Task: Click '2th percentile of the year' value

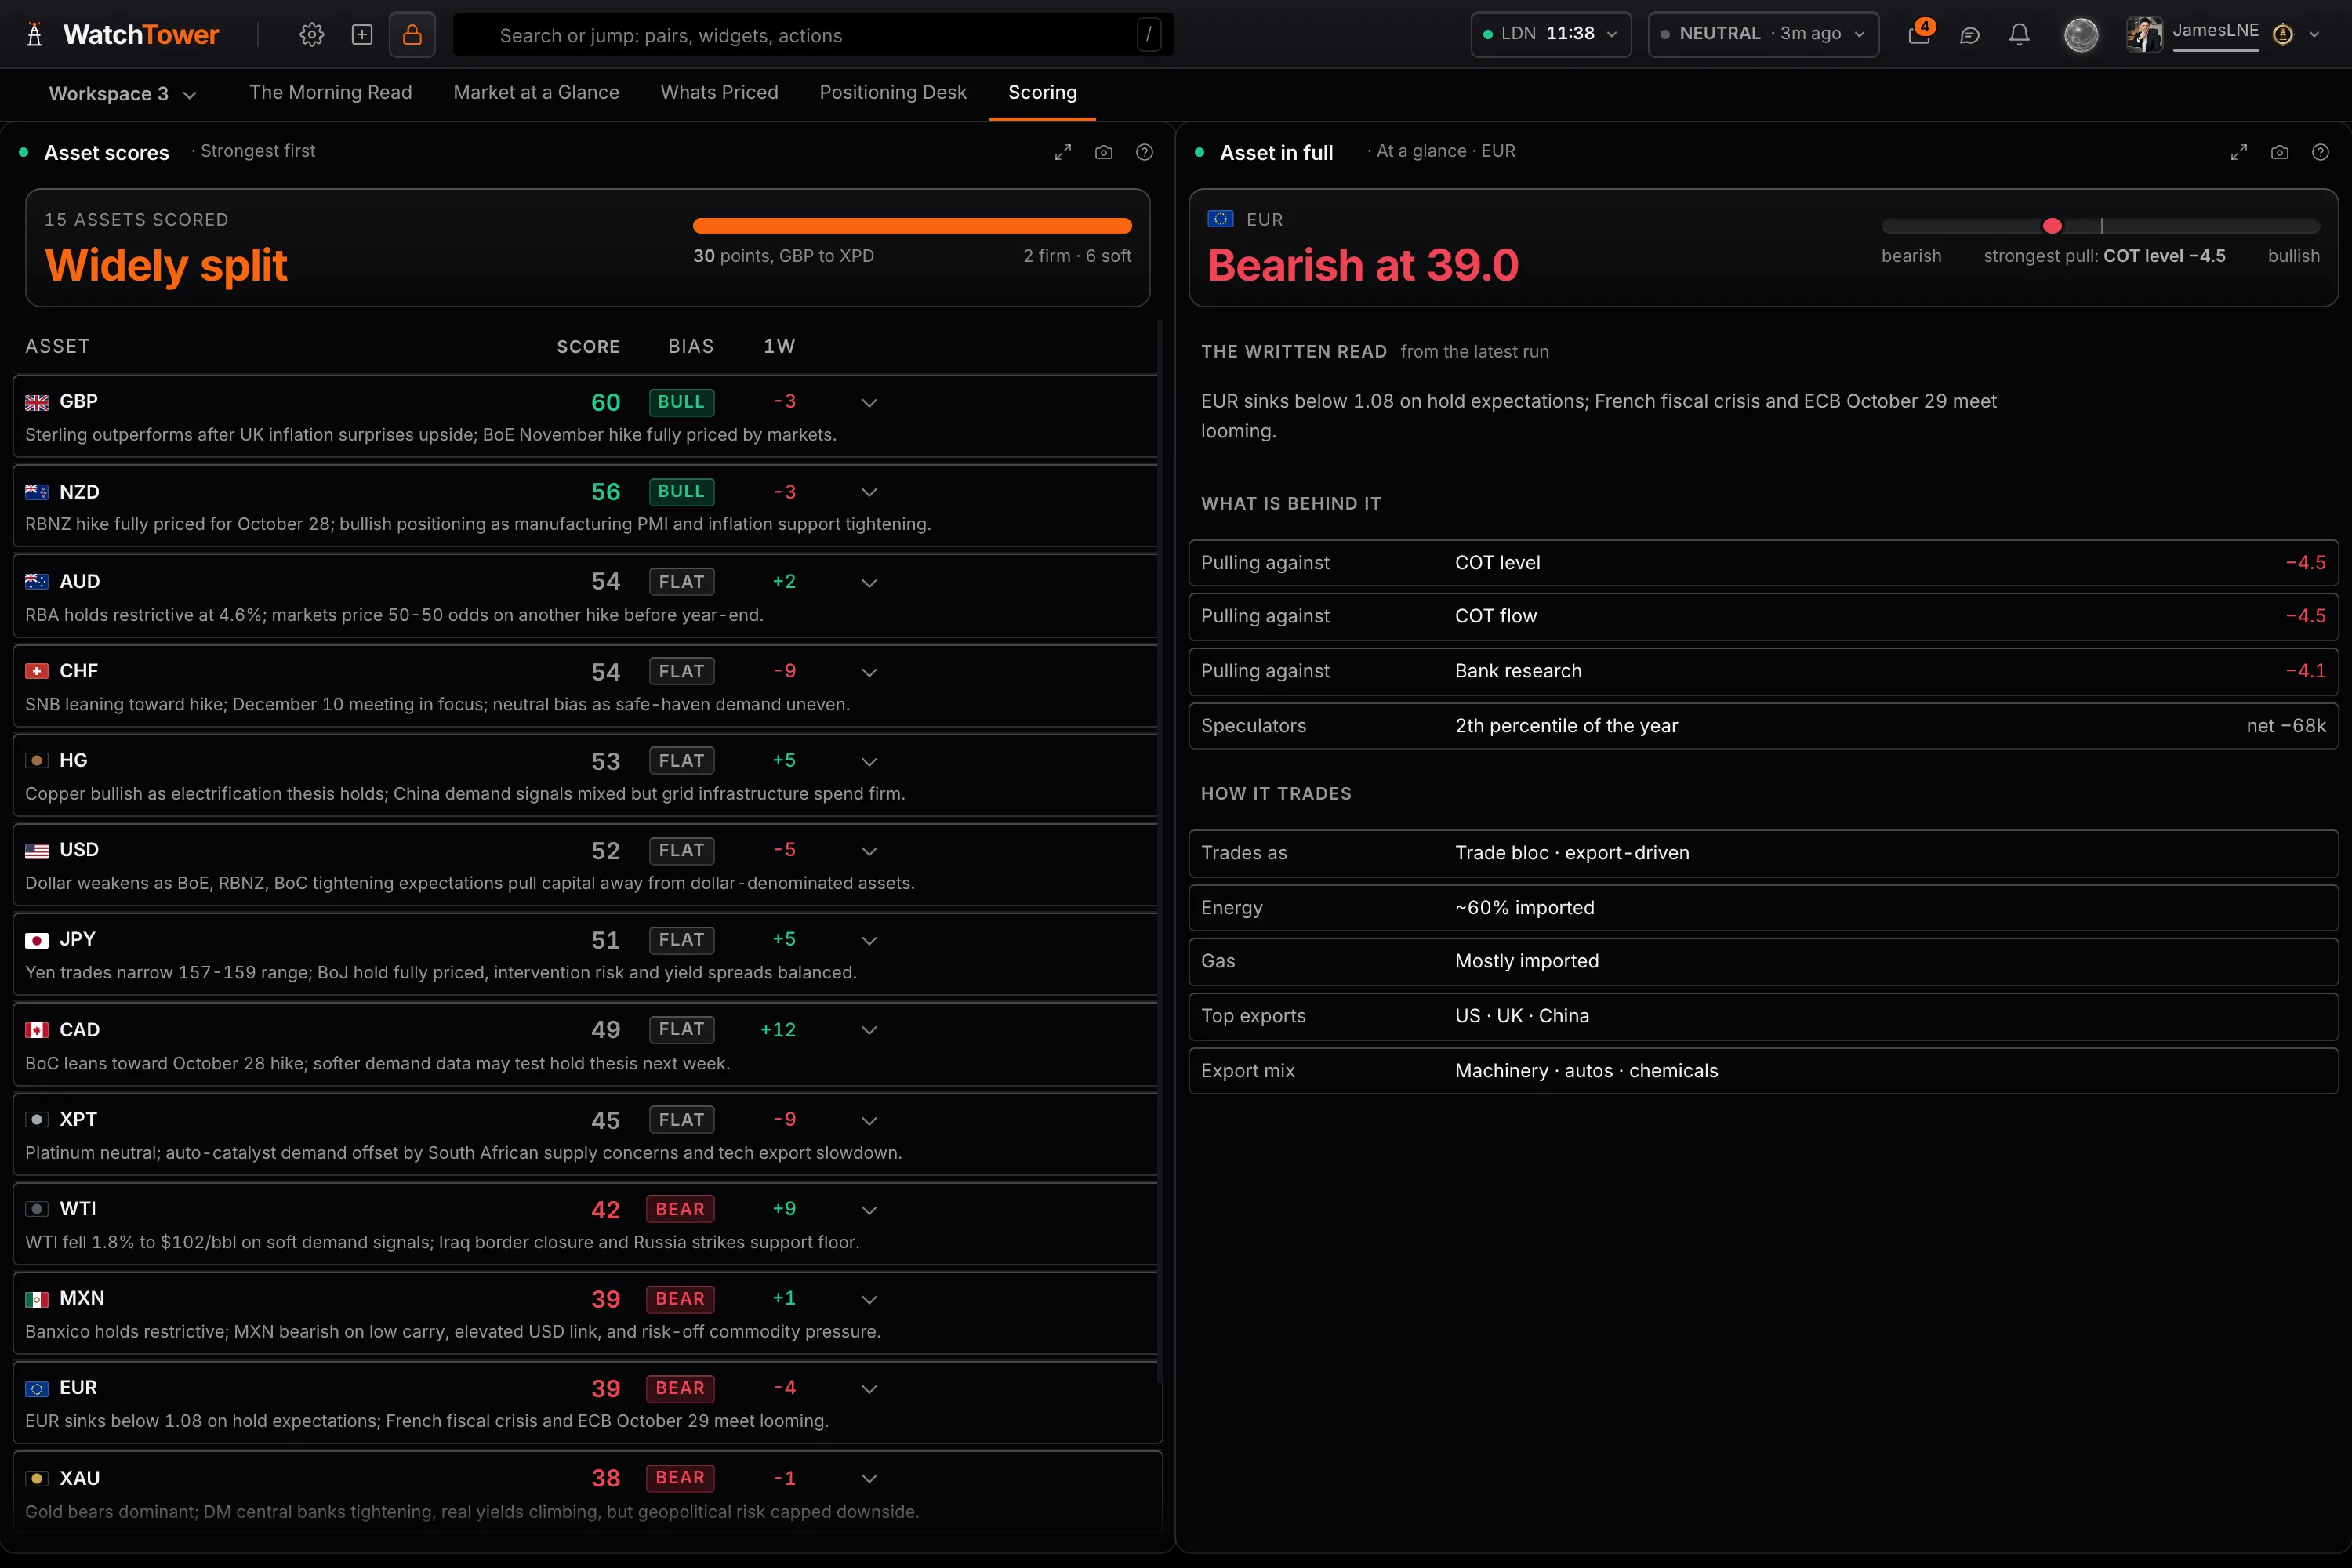Action: coord(1566,726)
